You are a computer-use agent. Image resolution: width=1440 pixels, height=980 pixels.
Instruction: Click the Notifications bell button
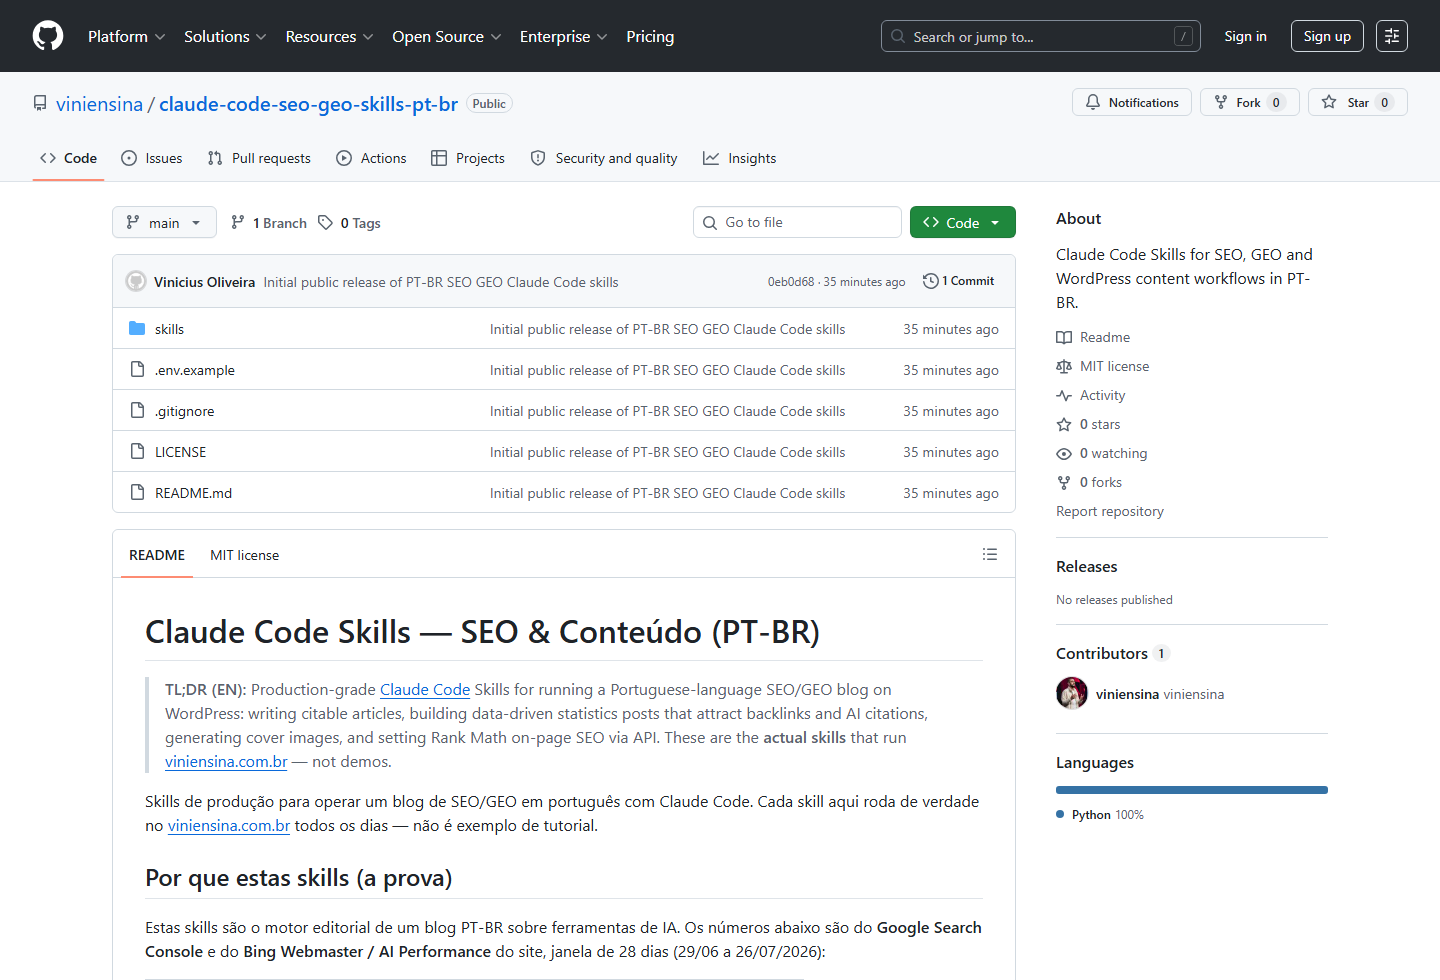click(1132, 102)
